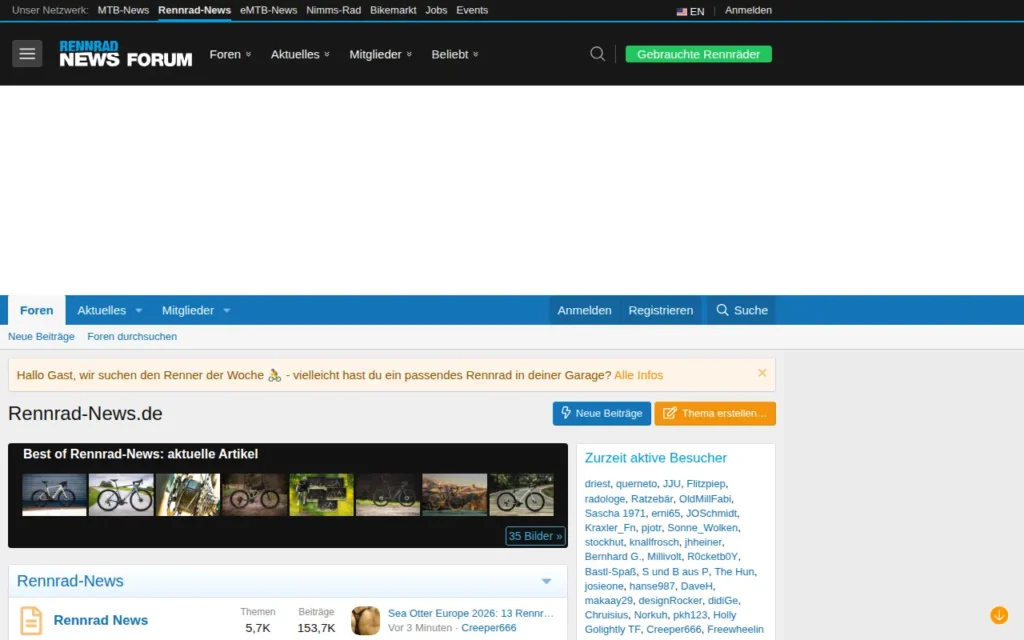Click the magnifier search icon in header

click(597, 54)
